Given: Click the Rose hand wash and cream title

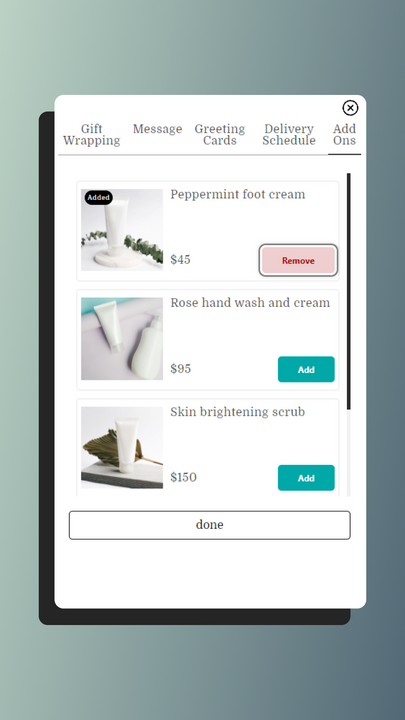Looking at the screenshot, I should (250, 303).
